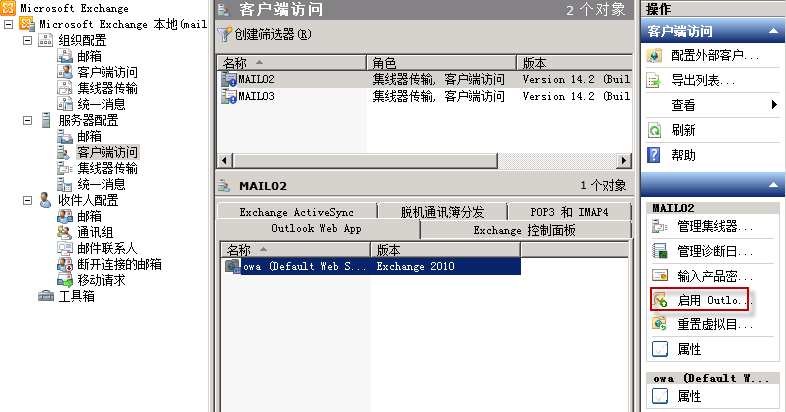Click 属性 under MAIL02 actions

tap(689, 349)
